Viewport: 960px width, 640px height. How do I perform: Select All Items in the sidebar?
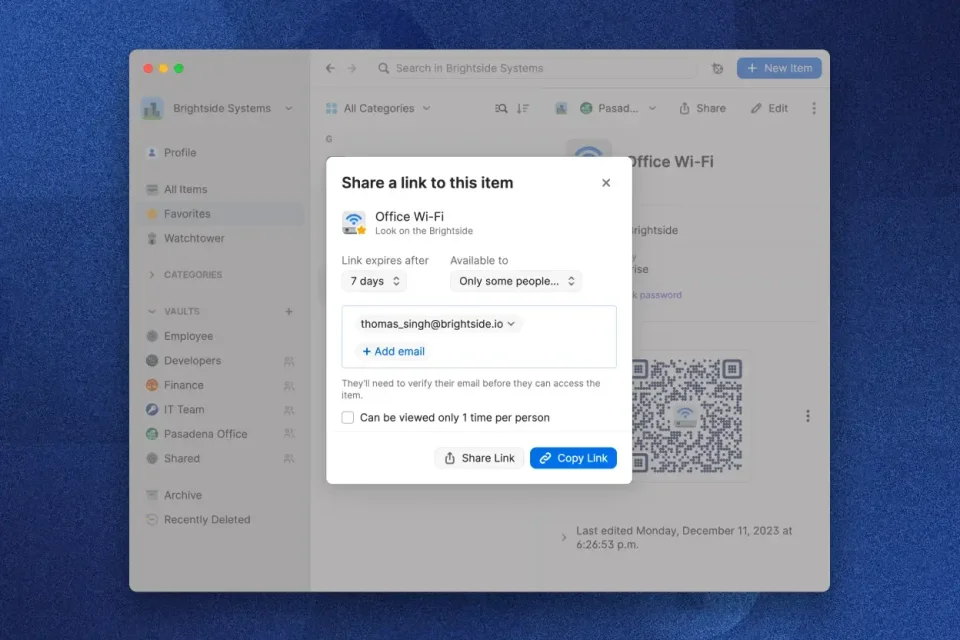[x=222, y=189]
